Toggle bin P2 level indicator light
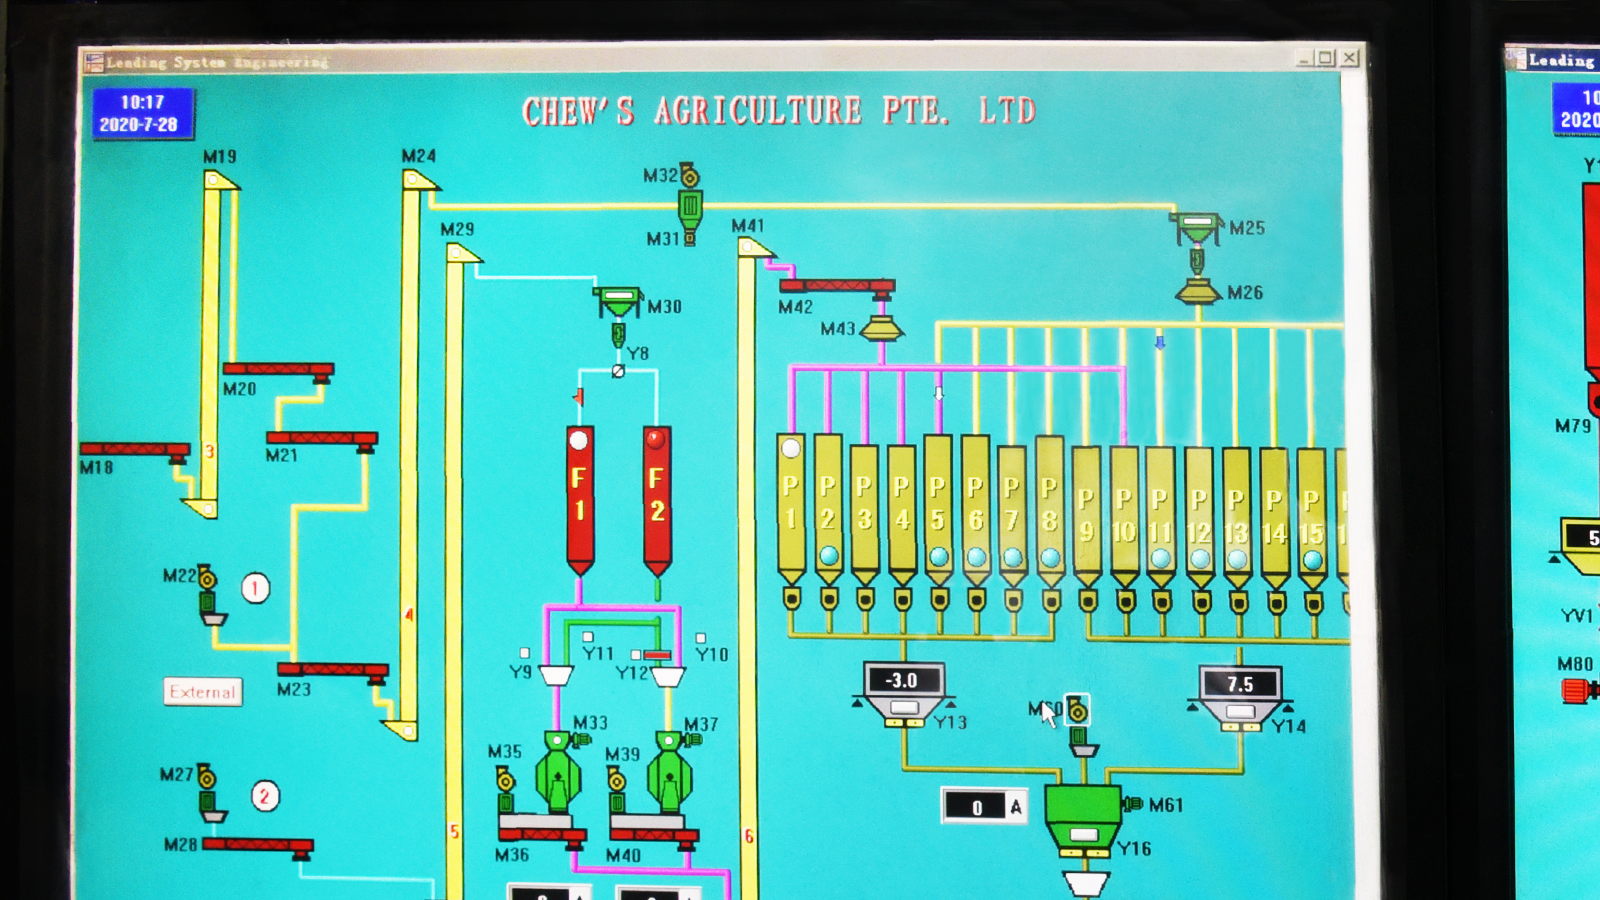Screen dimensions: 1600x900 click(x=829, y=555)
